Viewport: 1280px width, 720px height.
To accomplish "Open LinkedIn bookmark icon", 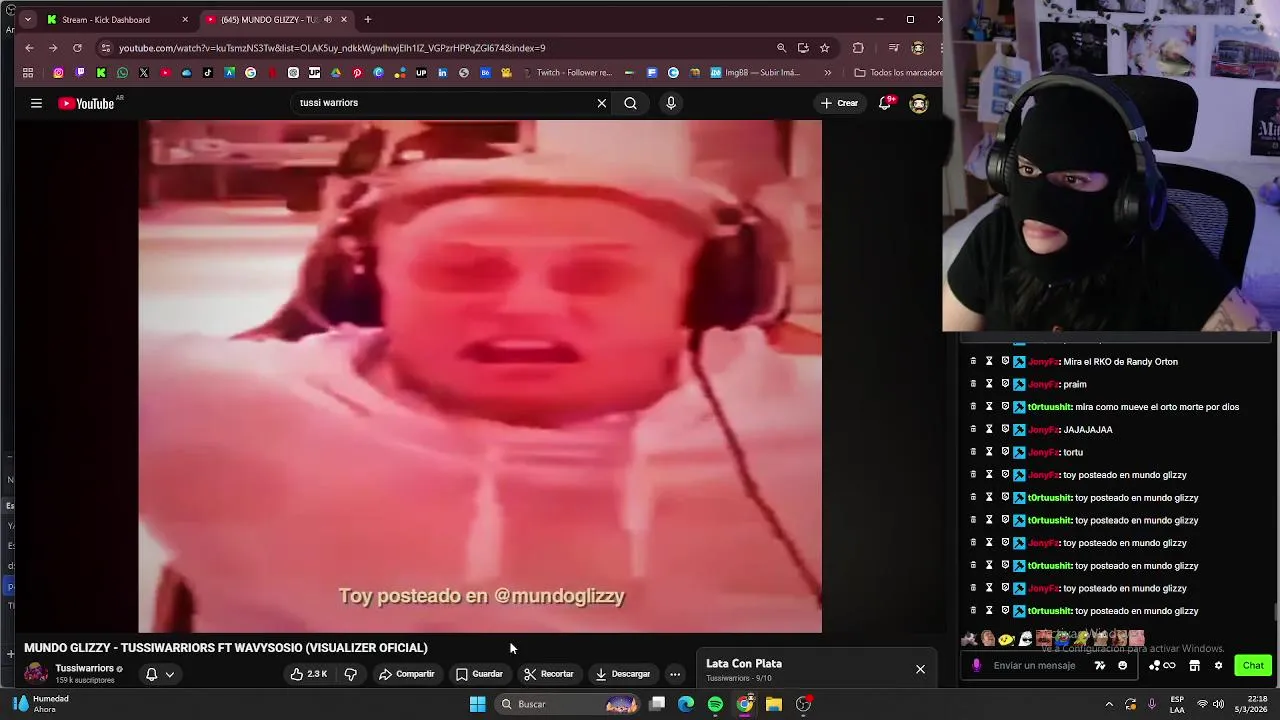I will pyautogui.click(x=442, y=73).
